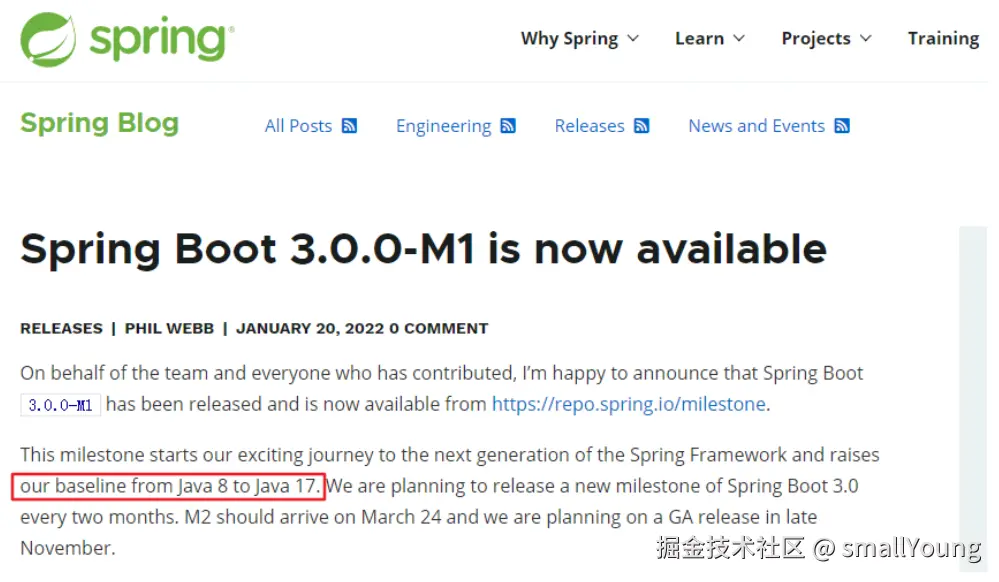Click the vertical scrollbar on right edge

click(972, 400)
